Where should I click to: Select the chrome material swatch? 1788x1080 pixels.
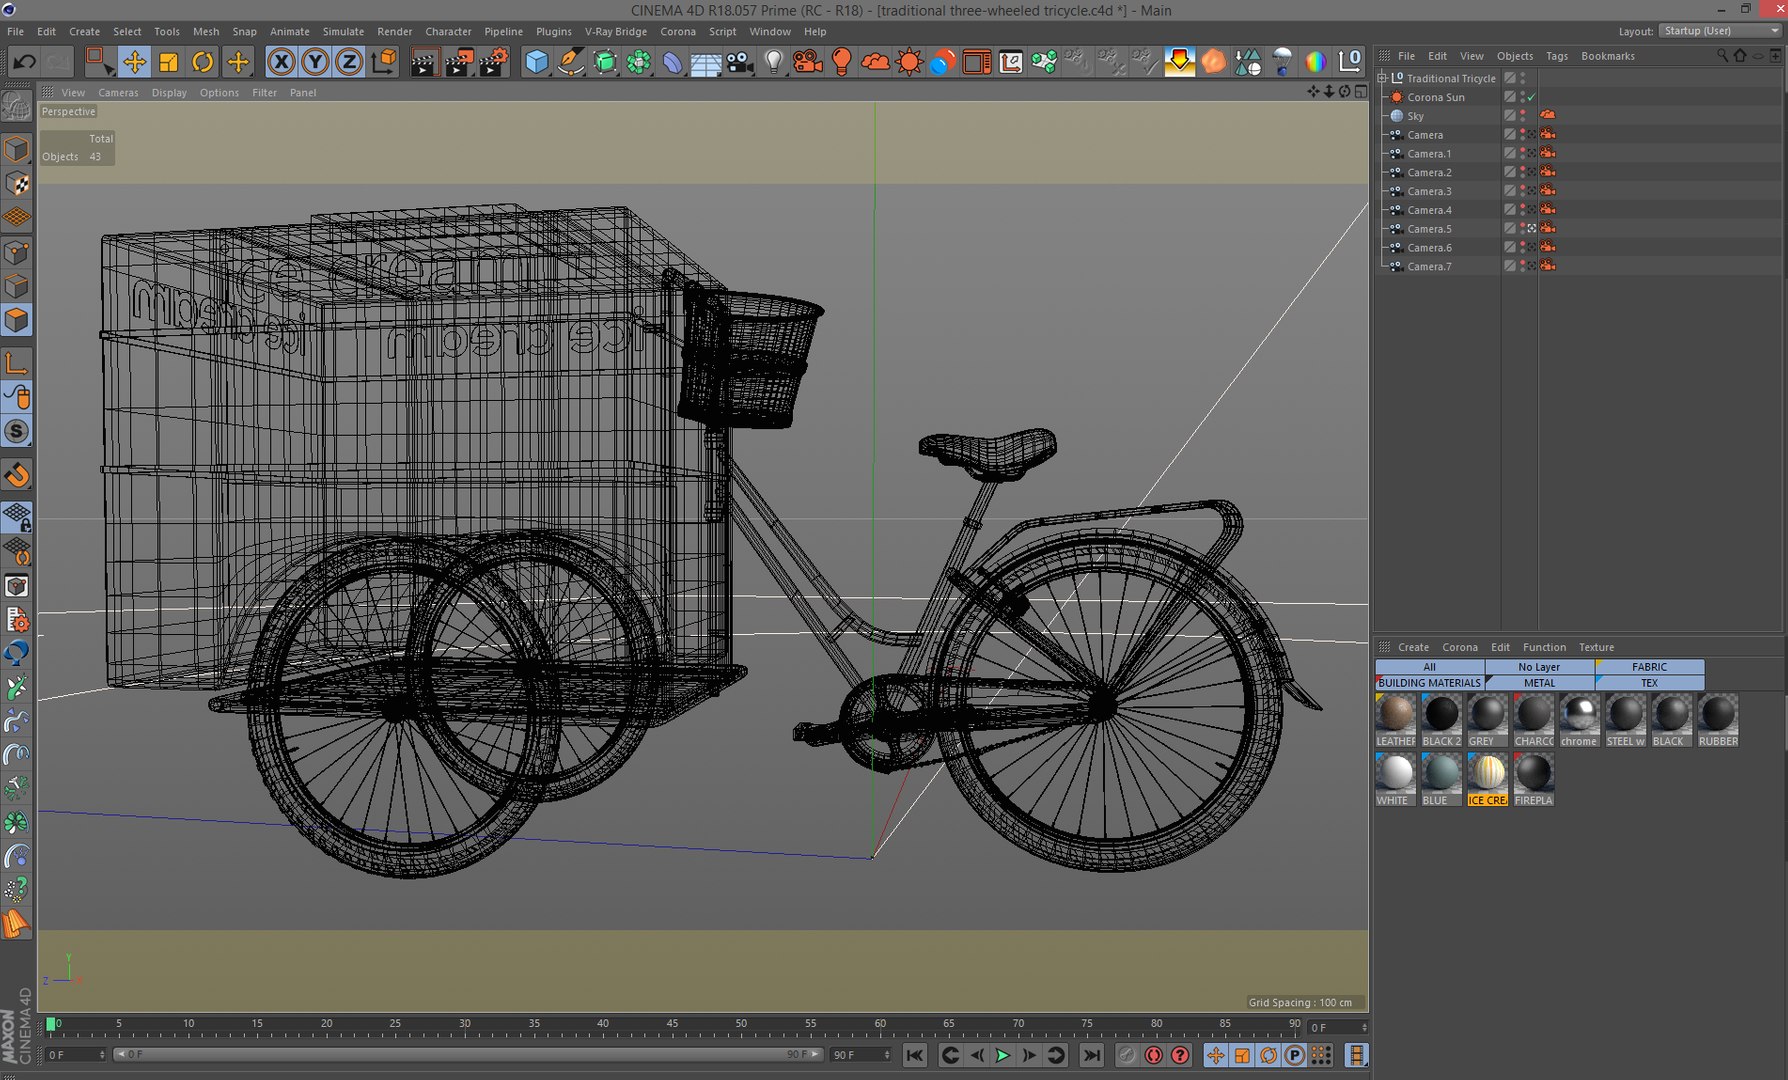point(1579,720)
